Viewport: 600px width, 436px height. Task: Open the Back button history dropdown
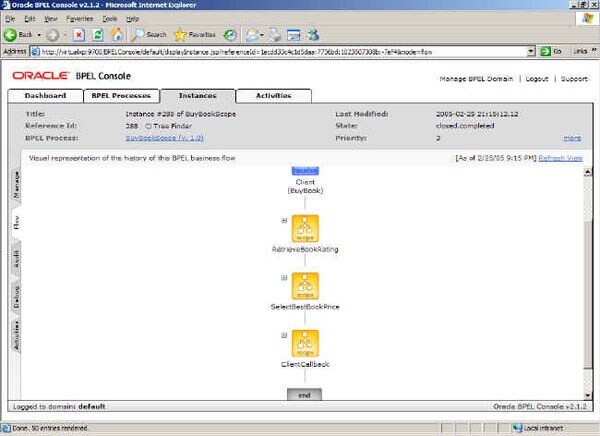click(39, 35)
